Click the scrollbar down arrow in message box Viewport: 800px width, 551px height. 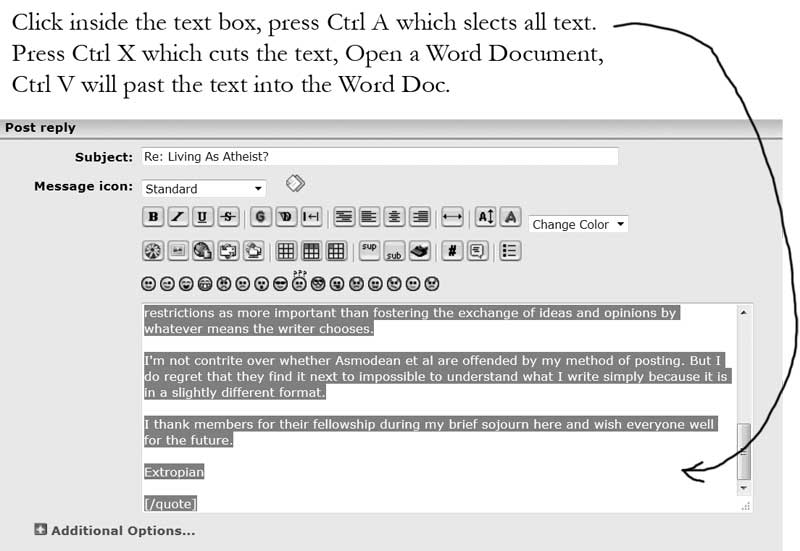[743, 487]
